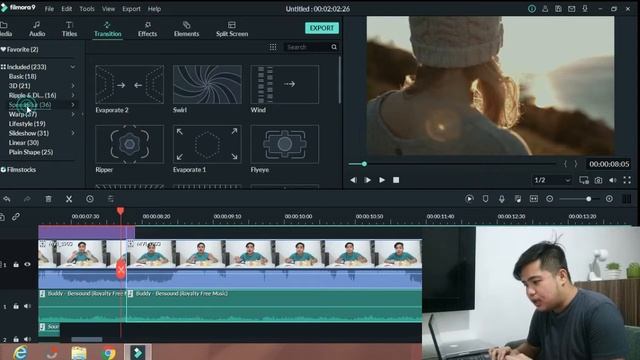The image size is (640, 360).
Task: Mute audio track 1 speaker icon
Action: pyautogui.click(x=27, y=306)
